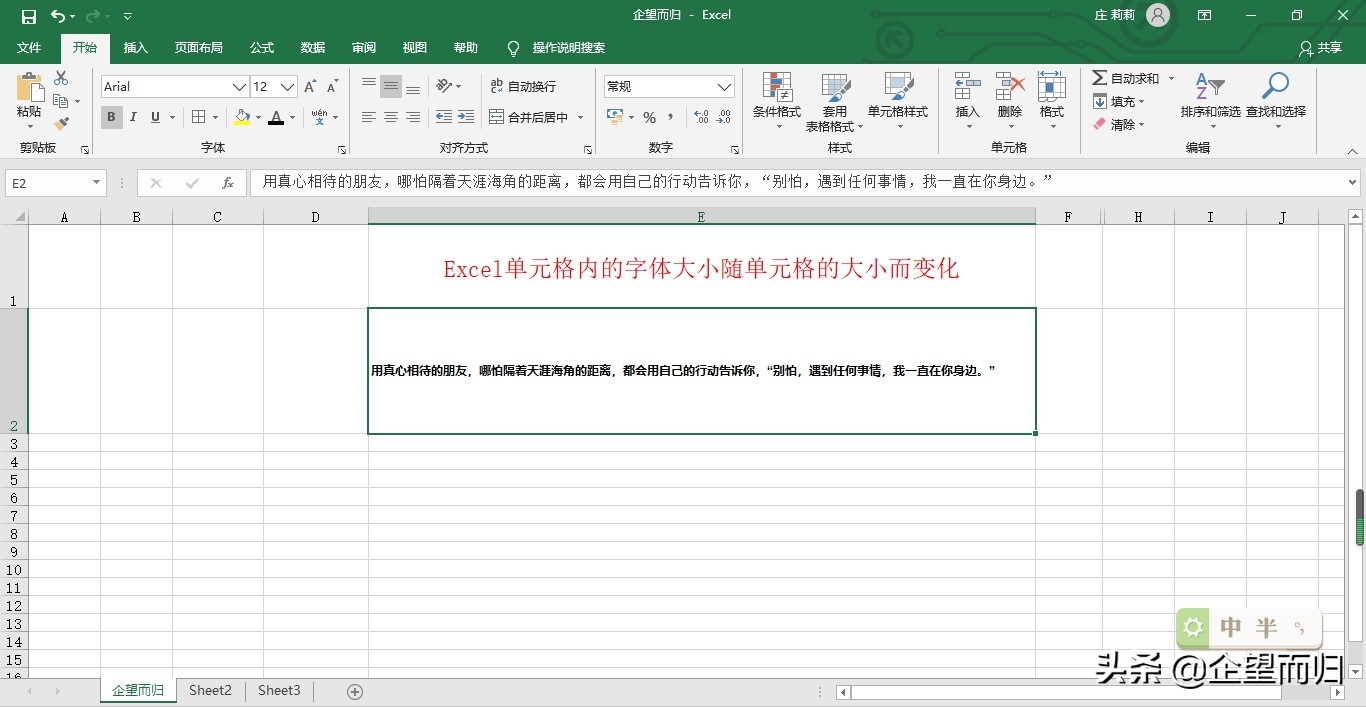Toggle bold formatting on the selected cell
Screen dimensions: 1366x707
point(111,117)
